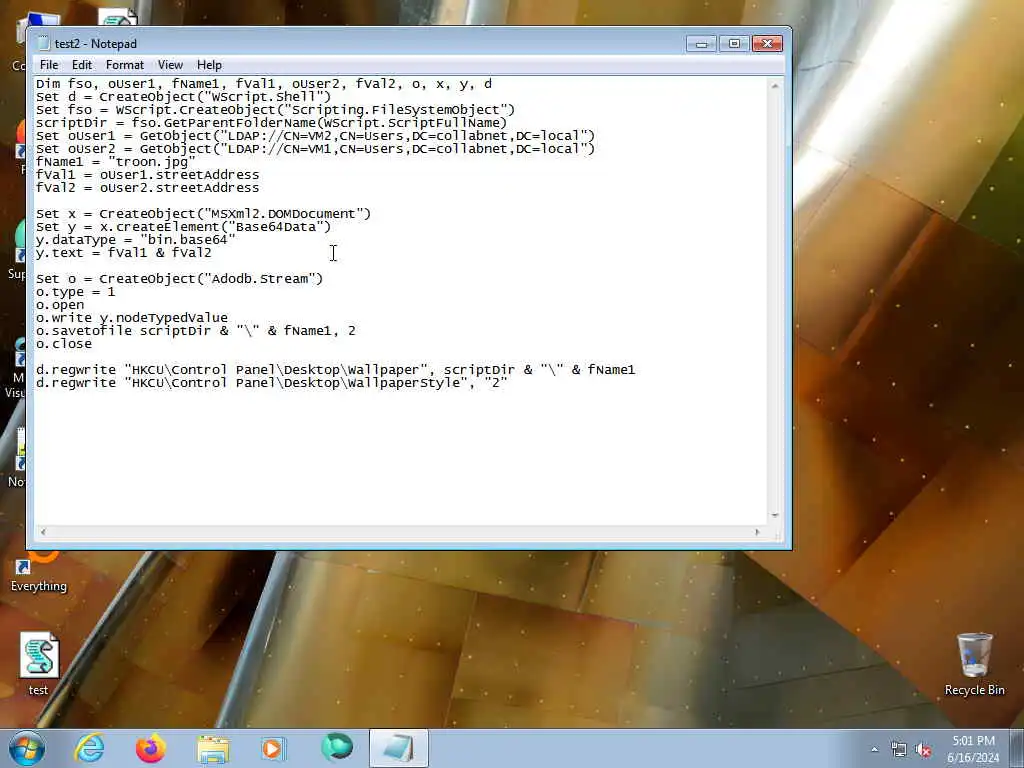
Task: Click the network tray icon
Action: (899, 750)
